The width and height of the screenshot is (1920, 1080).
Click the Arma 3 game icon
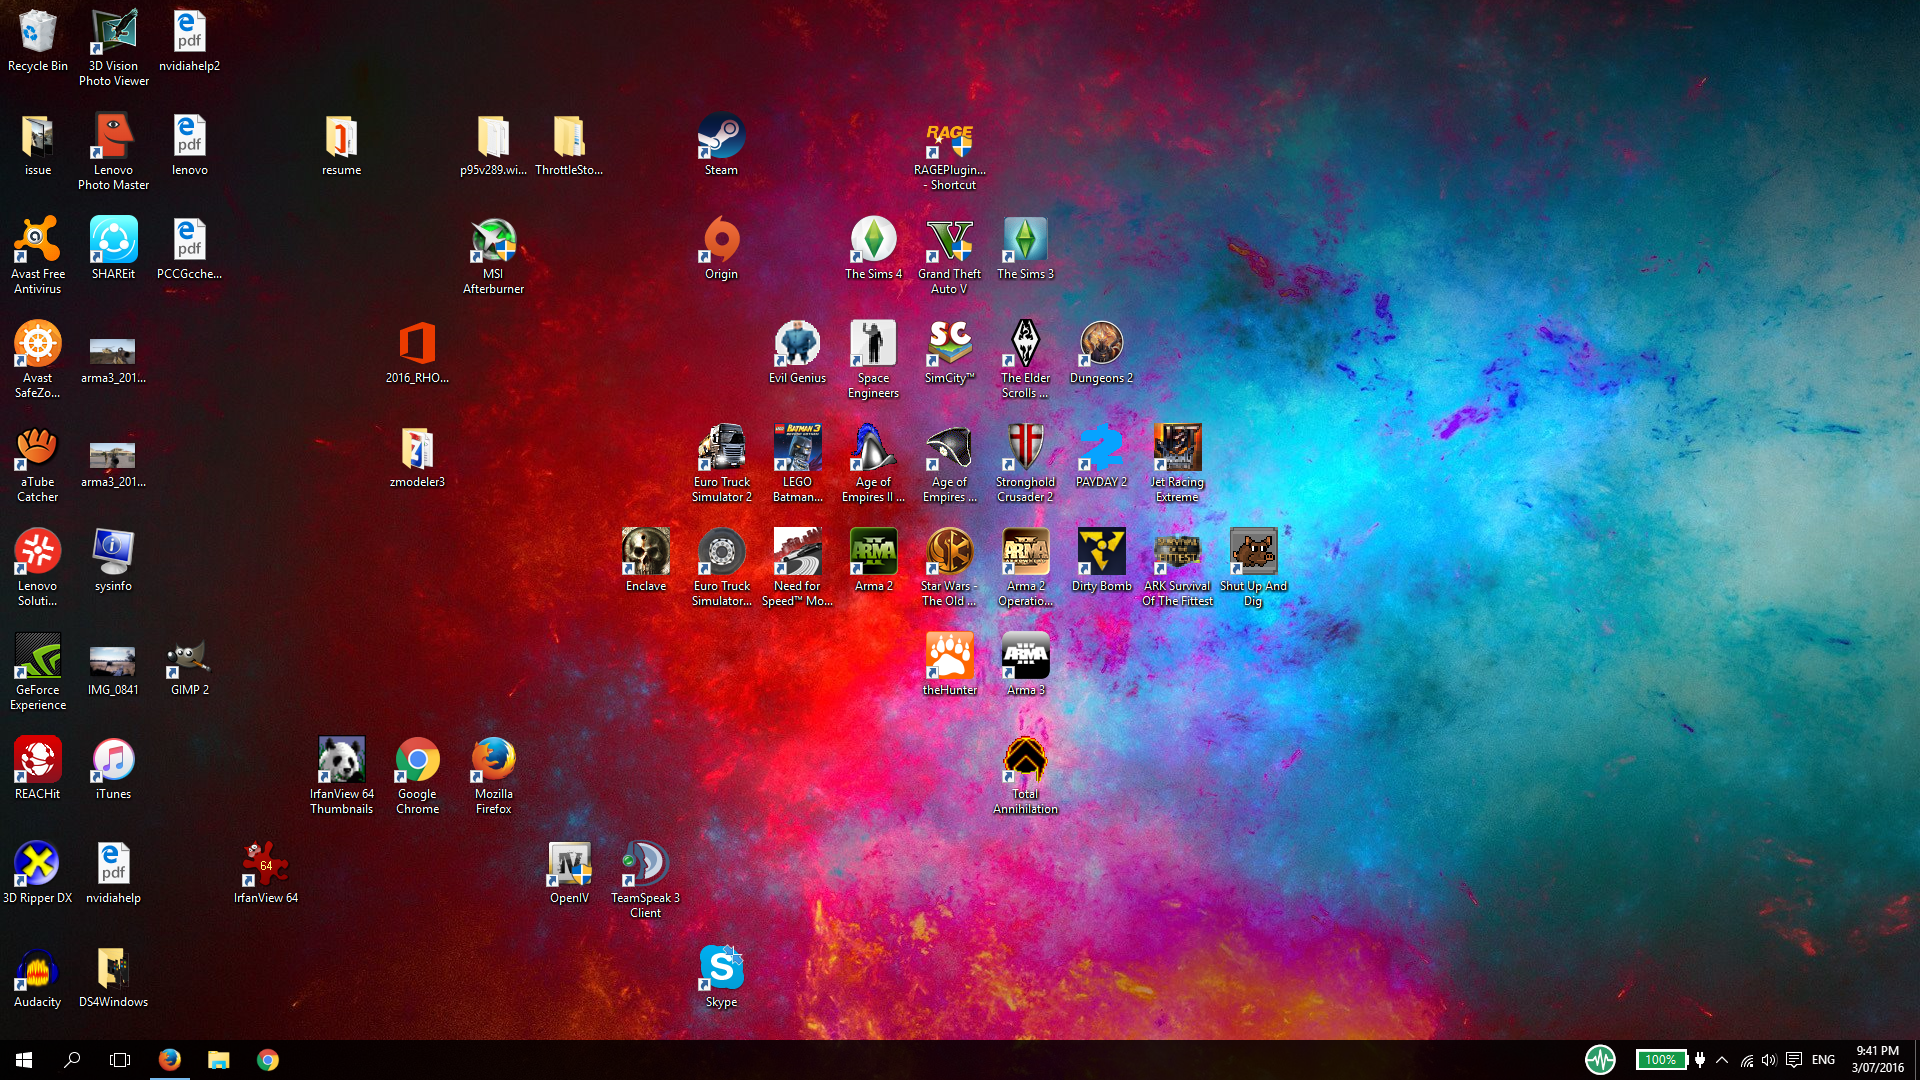pos(1025,658)
